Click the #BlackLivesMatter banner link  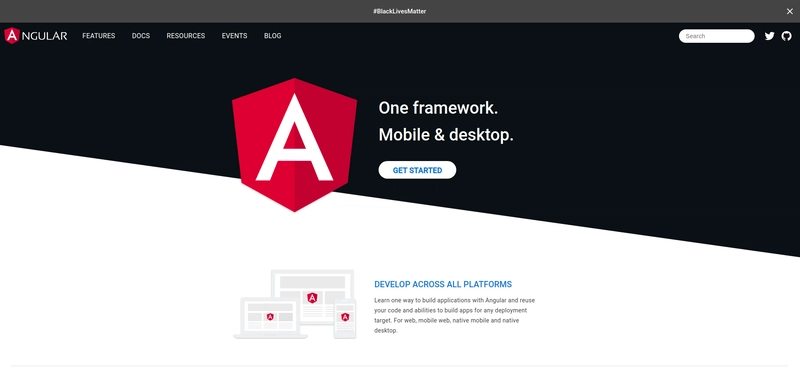tap(399, 11)
